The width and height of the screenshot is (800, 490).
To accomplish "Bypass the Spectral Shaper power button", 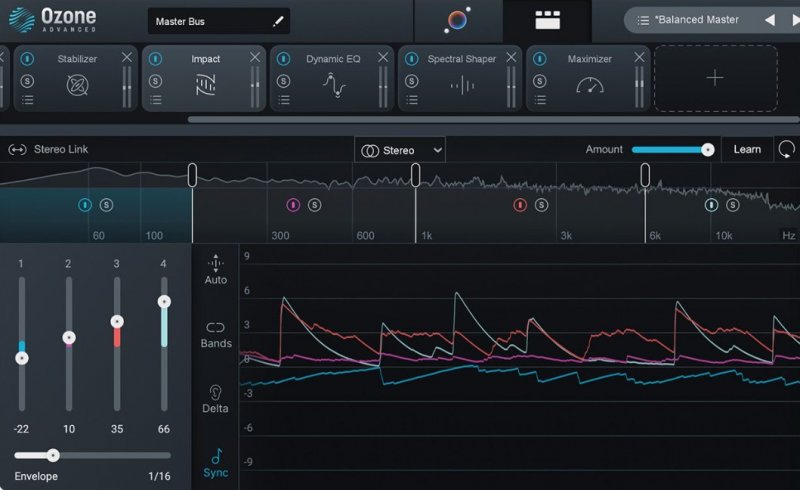I will click(x=412, y=59).
